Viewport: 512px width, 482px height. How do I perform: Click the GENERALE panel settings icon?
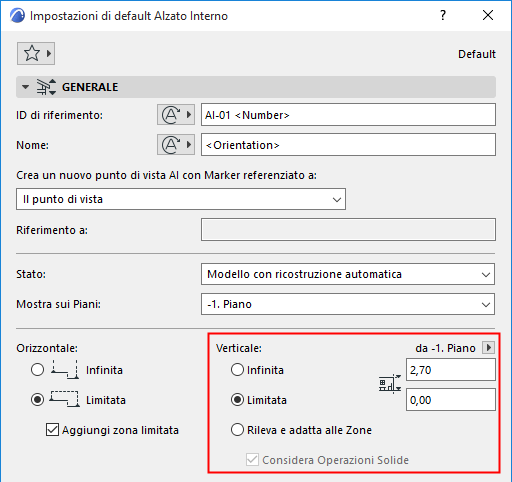coord(46,87)
